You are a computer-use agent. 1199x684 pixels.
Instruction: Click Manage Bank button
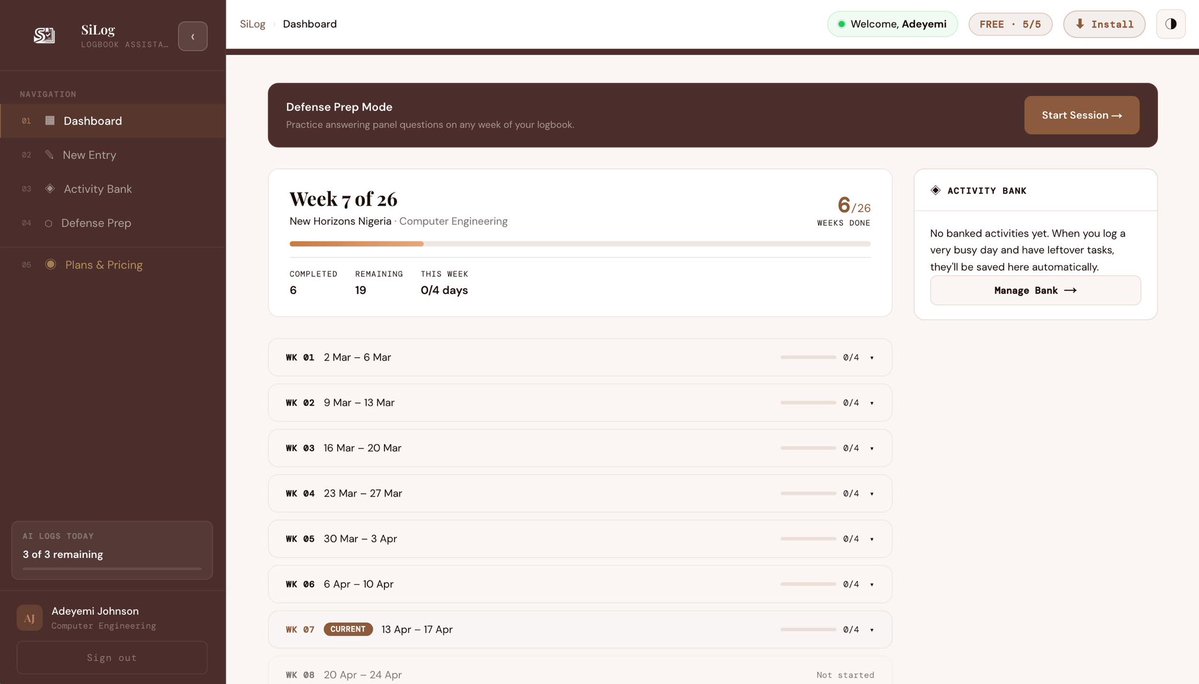[1035, 290]
